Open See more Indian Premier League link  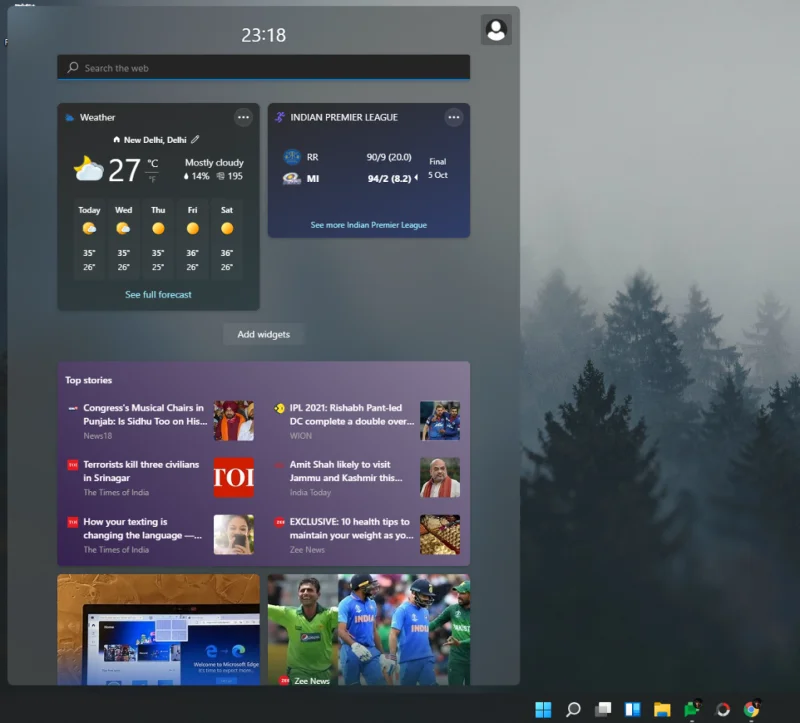point(367,225)
